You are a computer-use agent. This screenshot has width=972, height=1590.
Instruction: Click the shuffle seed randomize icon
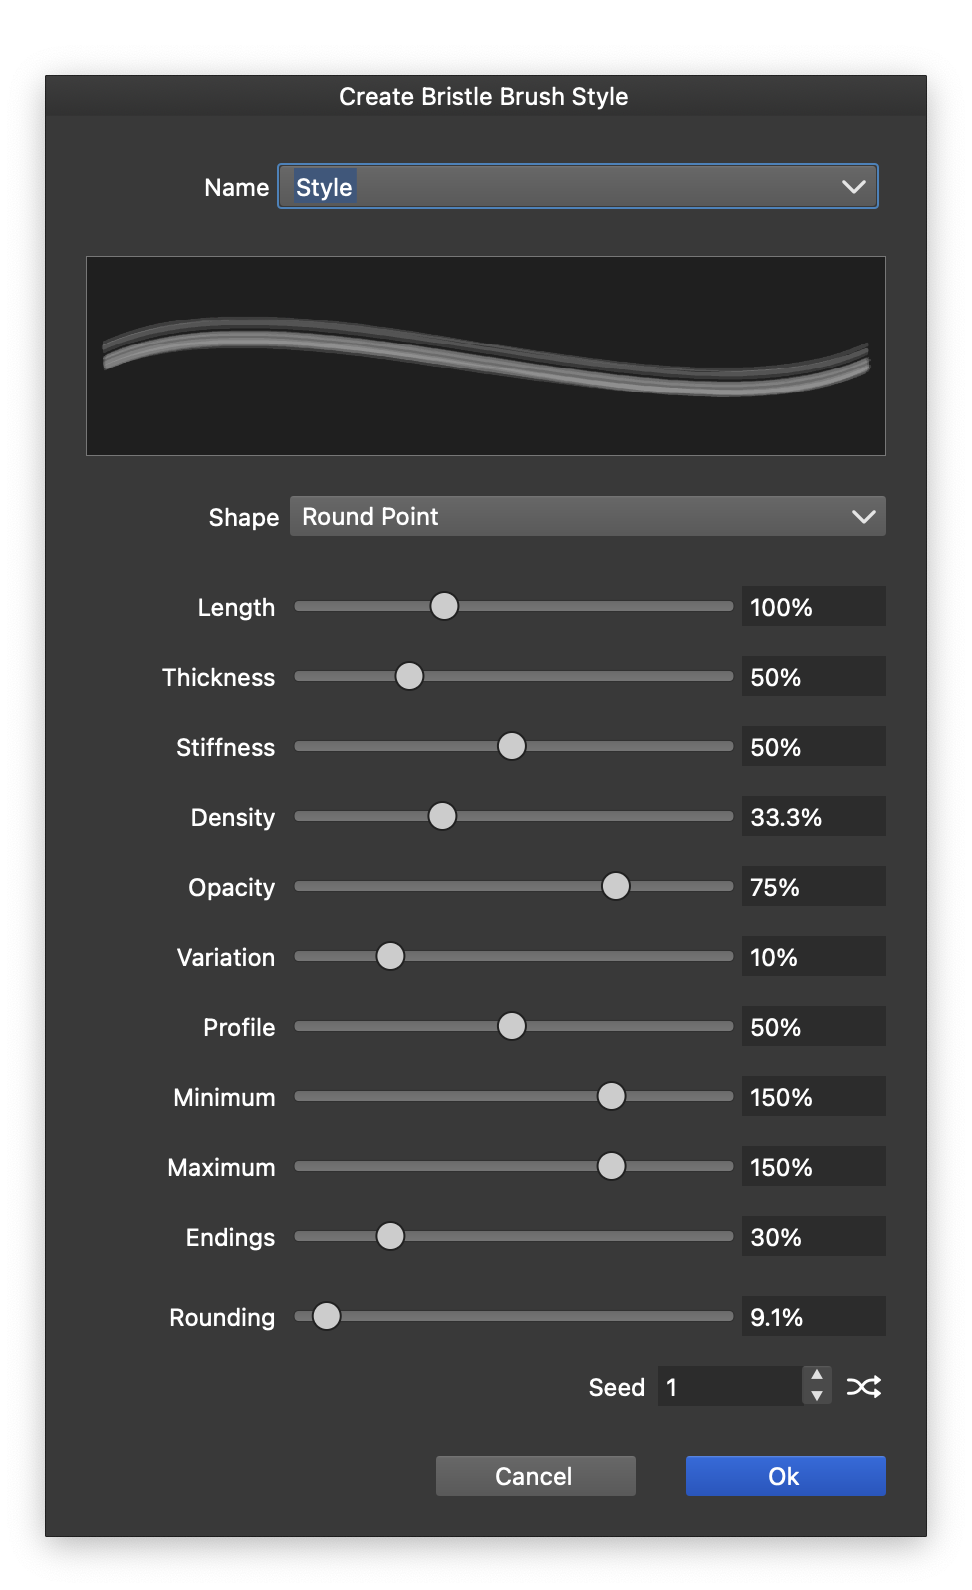click(864, 1387)
